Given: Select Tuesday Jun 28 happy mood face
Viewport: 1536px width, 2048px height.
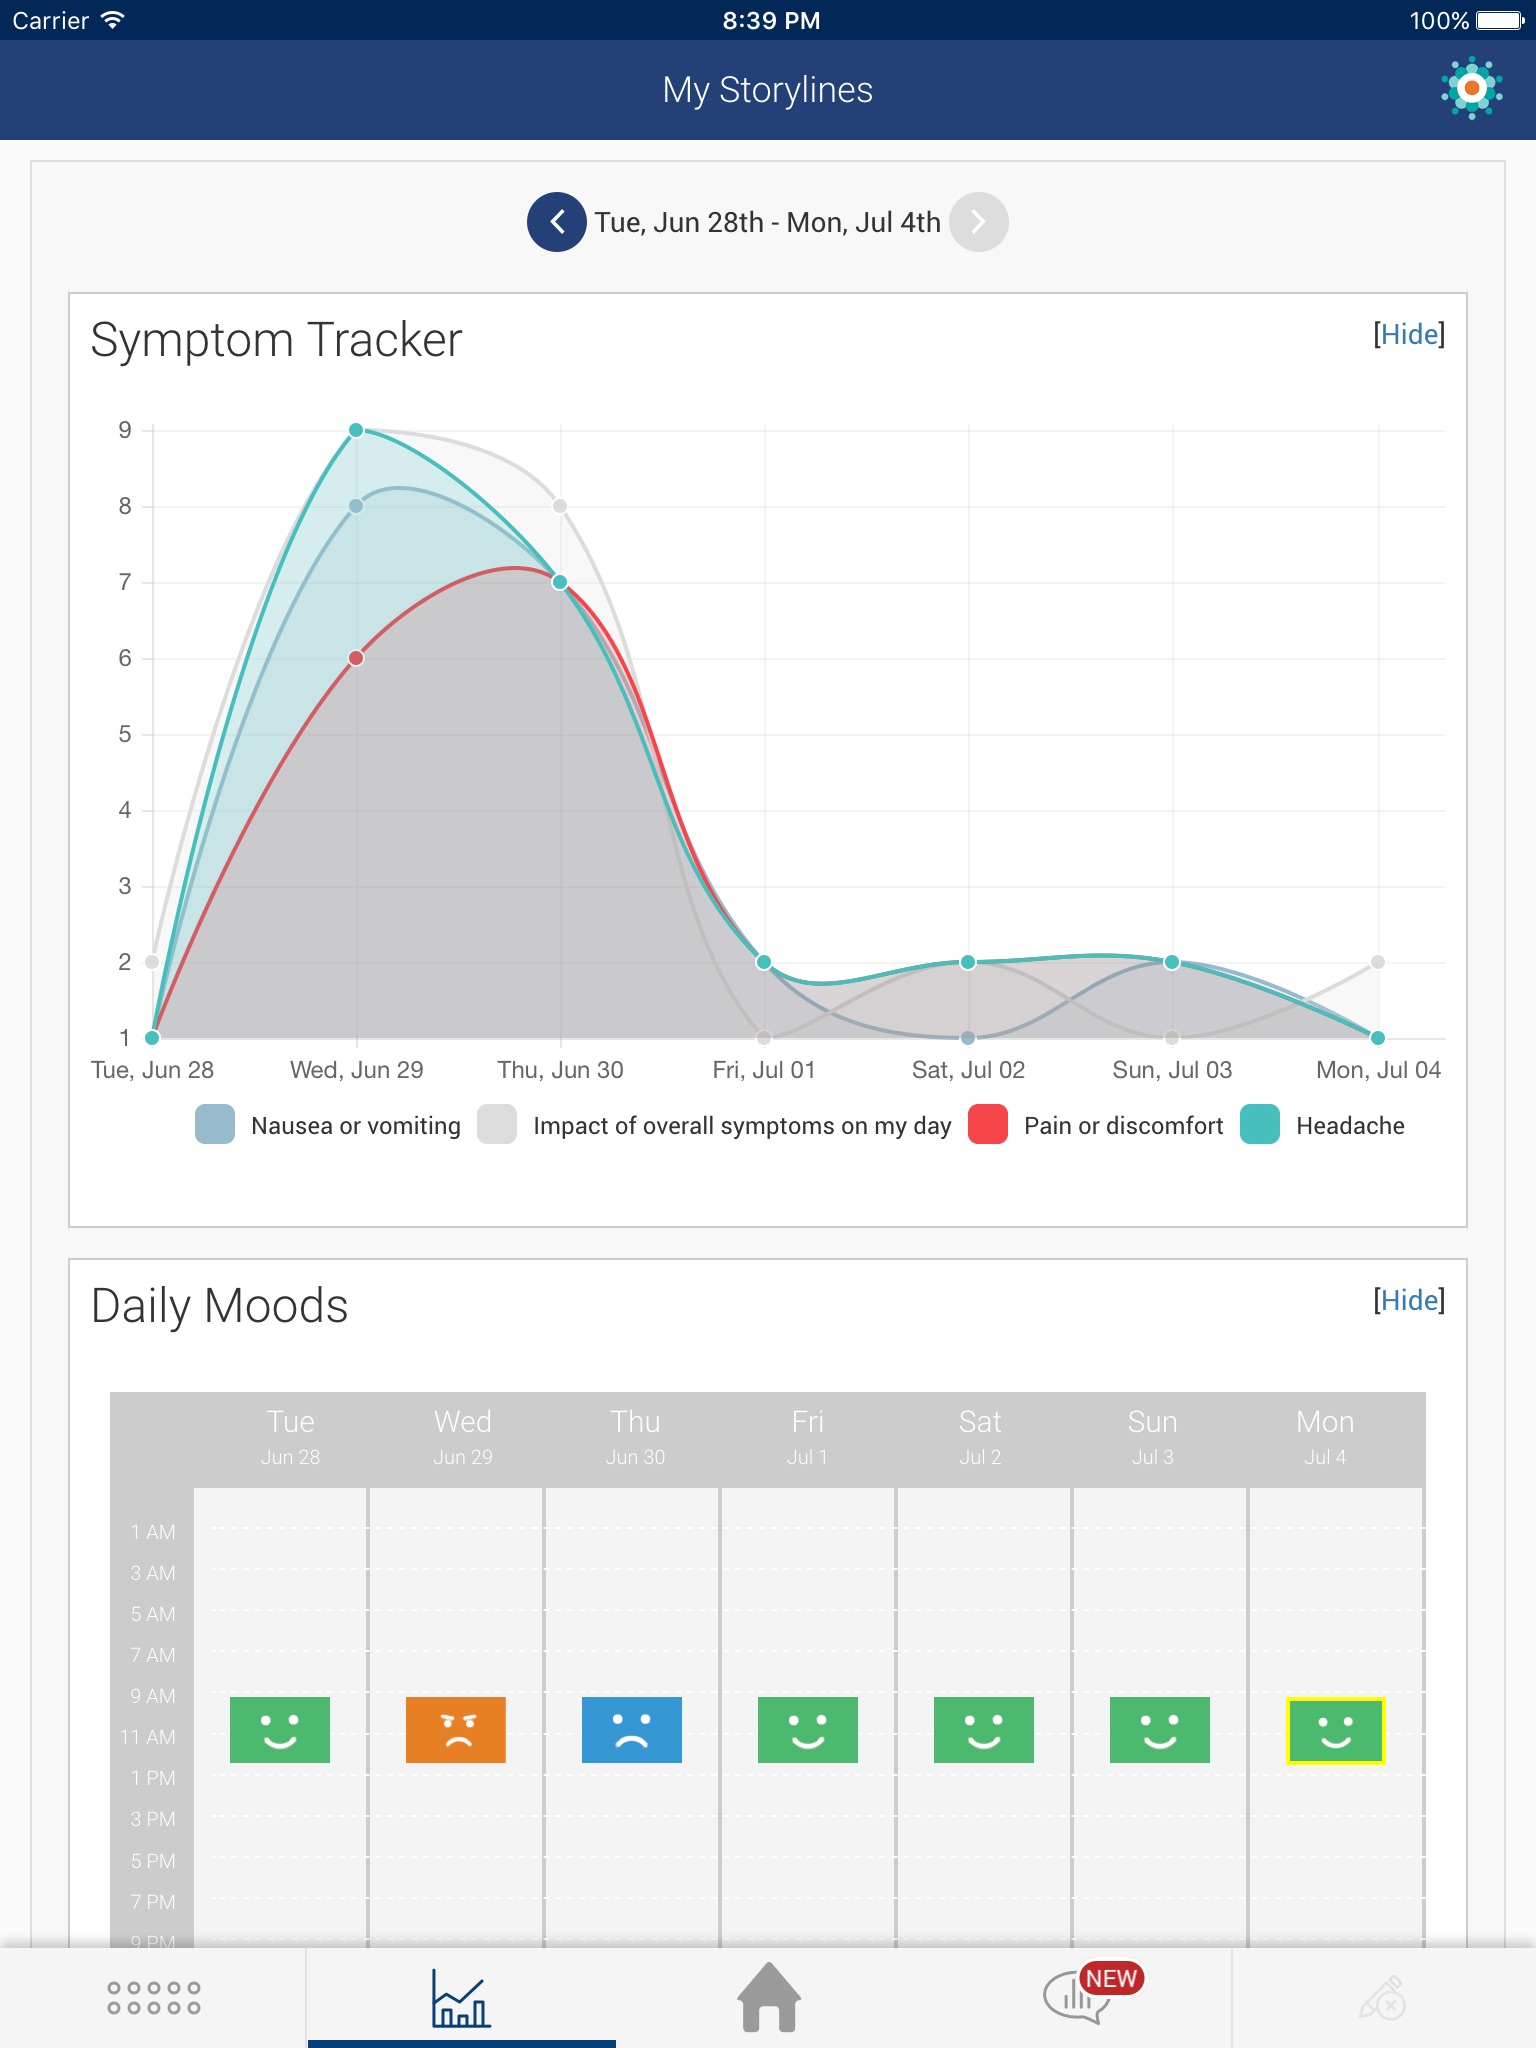Looking at the screenshot, I should pyautogui.click(x=280, y=1730).
